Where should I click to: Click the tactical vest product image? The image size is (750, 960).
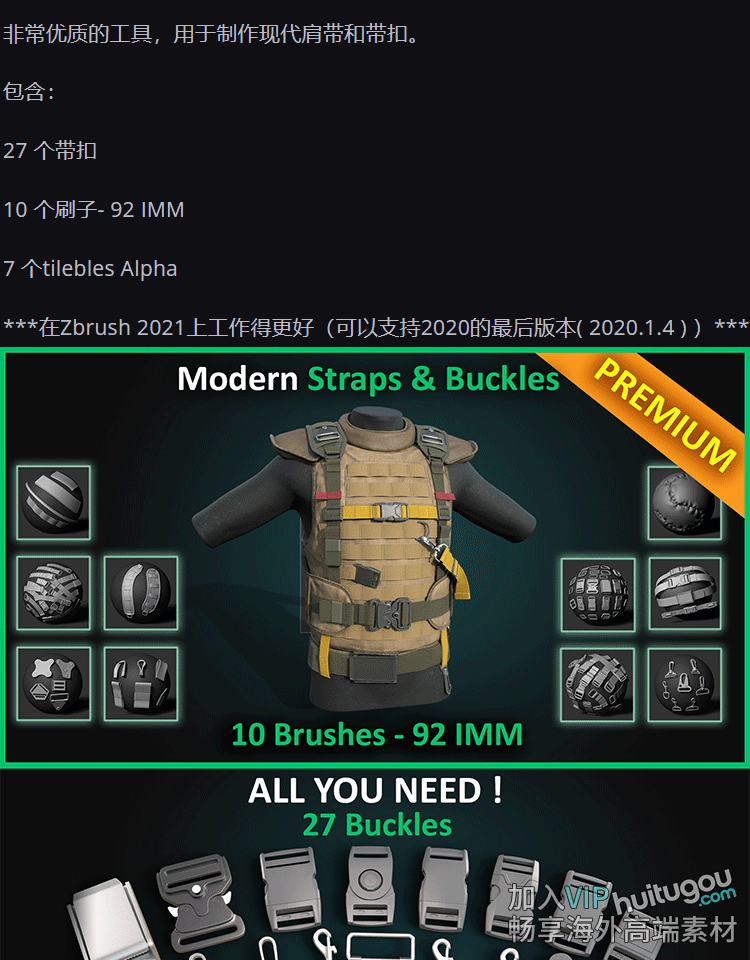point(365,560)
